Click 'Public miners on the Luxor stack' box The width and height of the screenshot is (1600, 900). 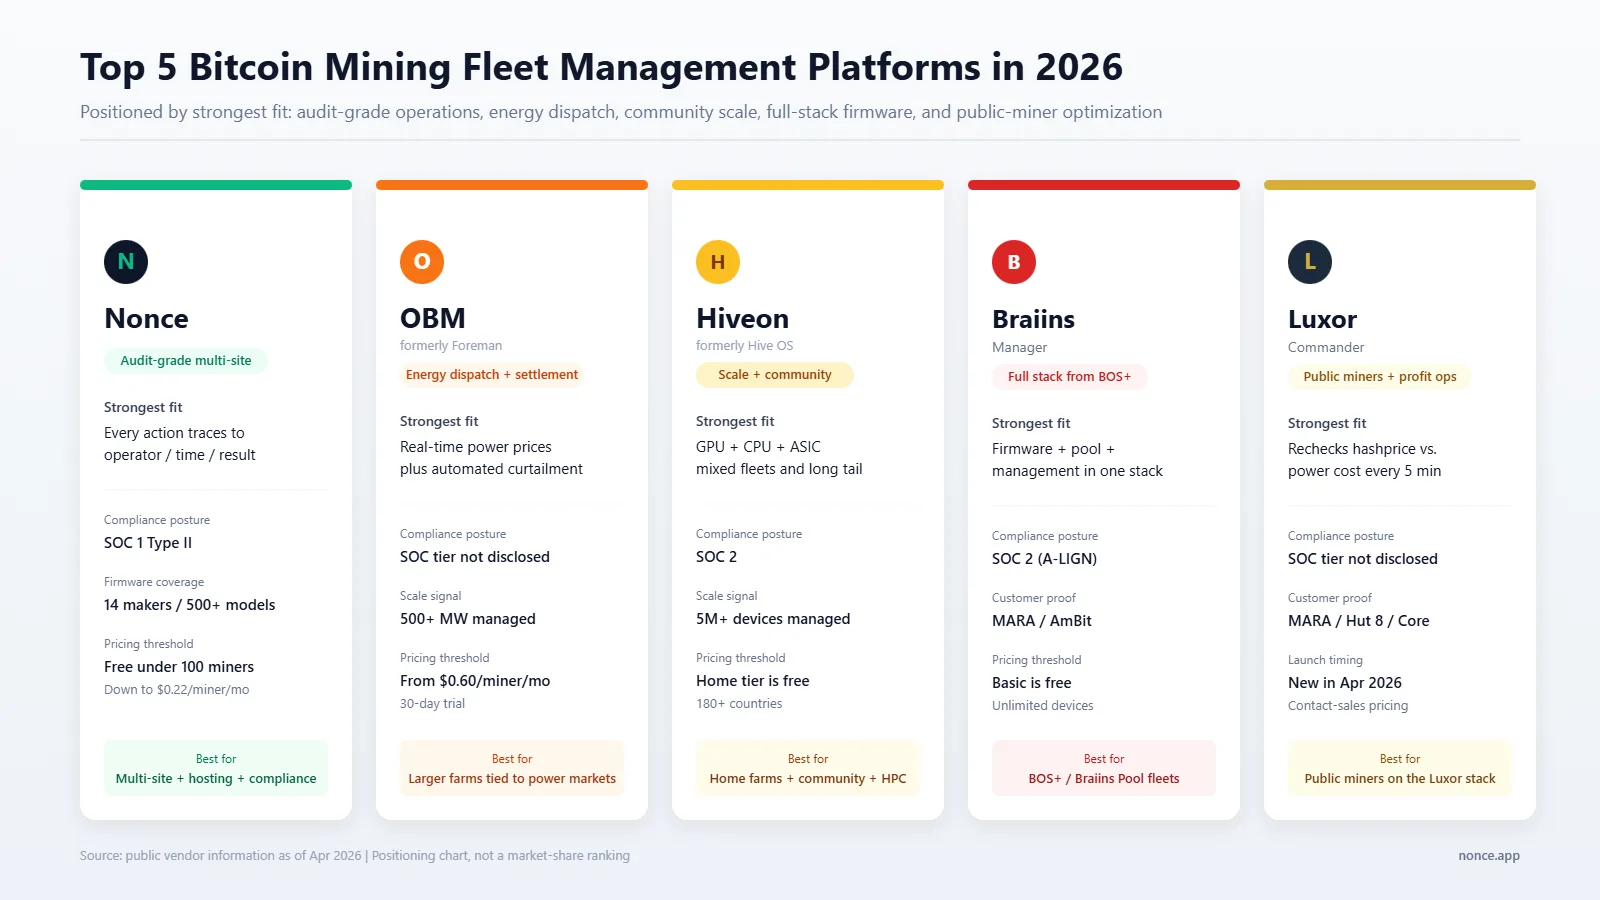pos(1400,768)
